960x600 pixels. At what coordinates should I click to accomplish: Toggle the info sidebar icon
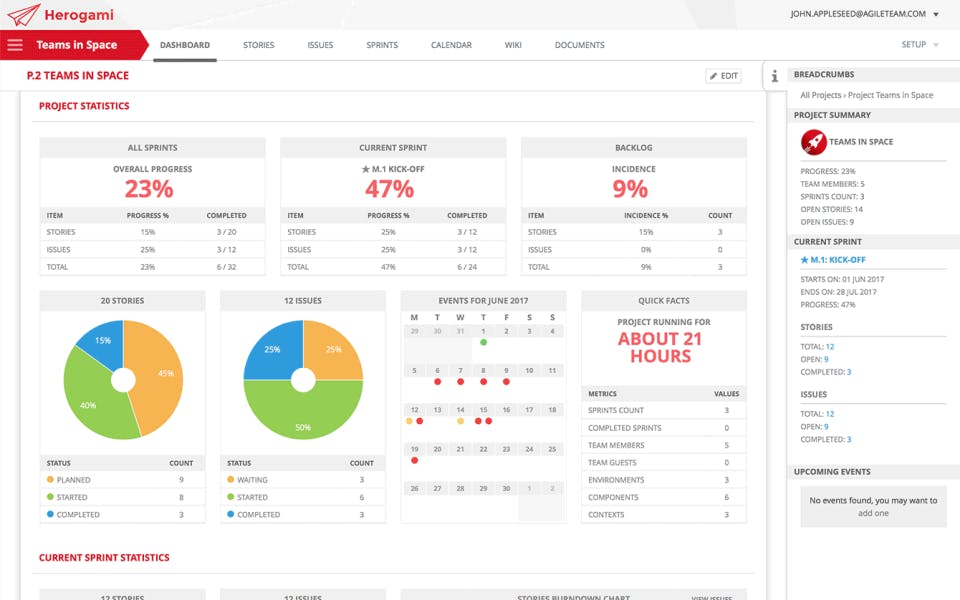coord(774,76)
